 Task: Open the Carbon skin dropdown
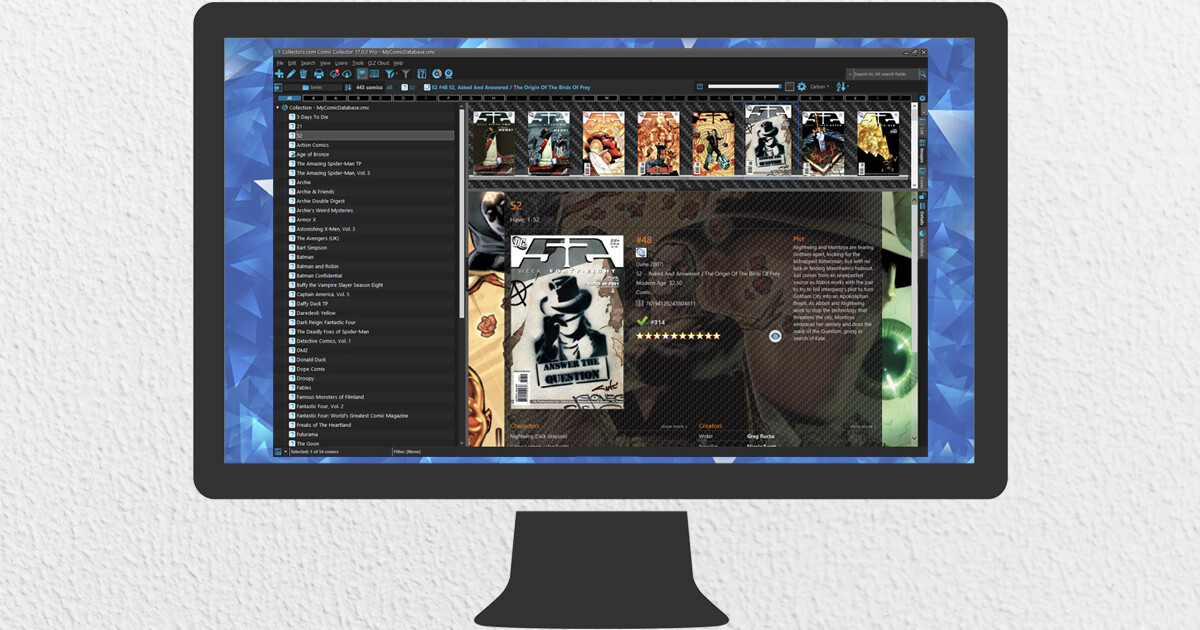point(820,87)
